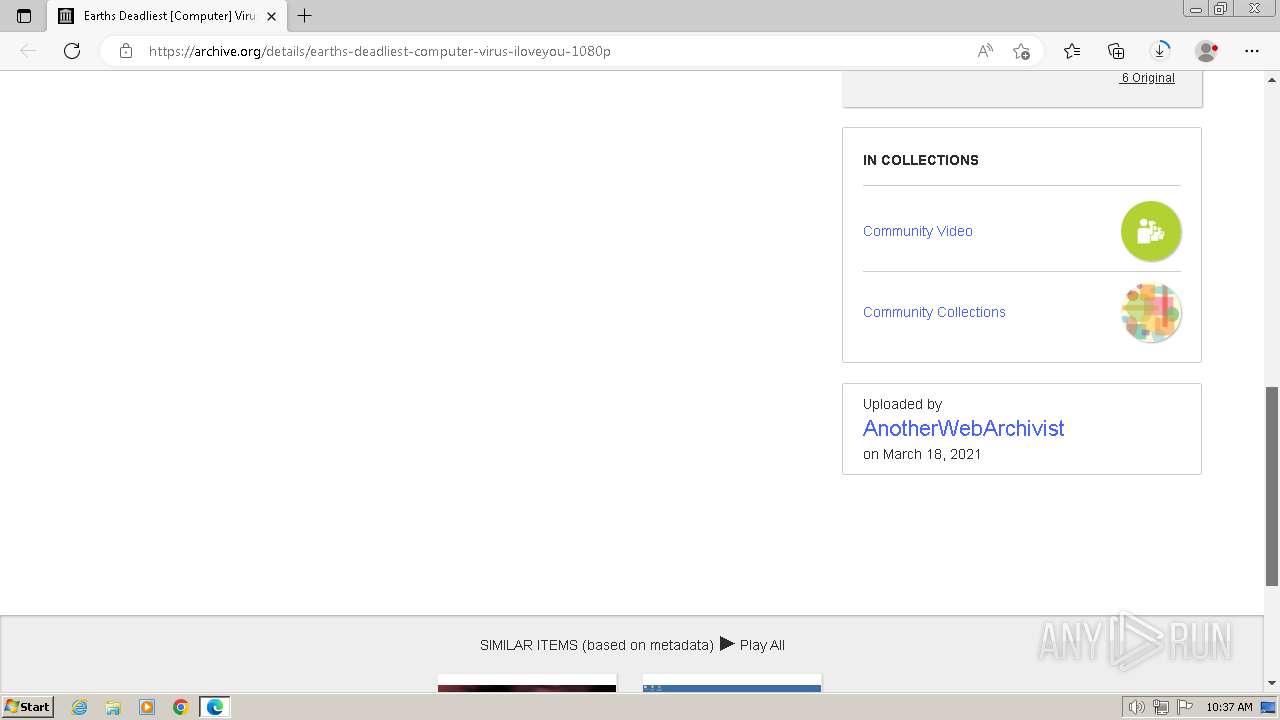This screenshot has width=1280, height=720.
Task: Switch to the Earths Deadliest Computer Virus tab
Action: (167, 16)
